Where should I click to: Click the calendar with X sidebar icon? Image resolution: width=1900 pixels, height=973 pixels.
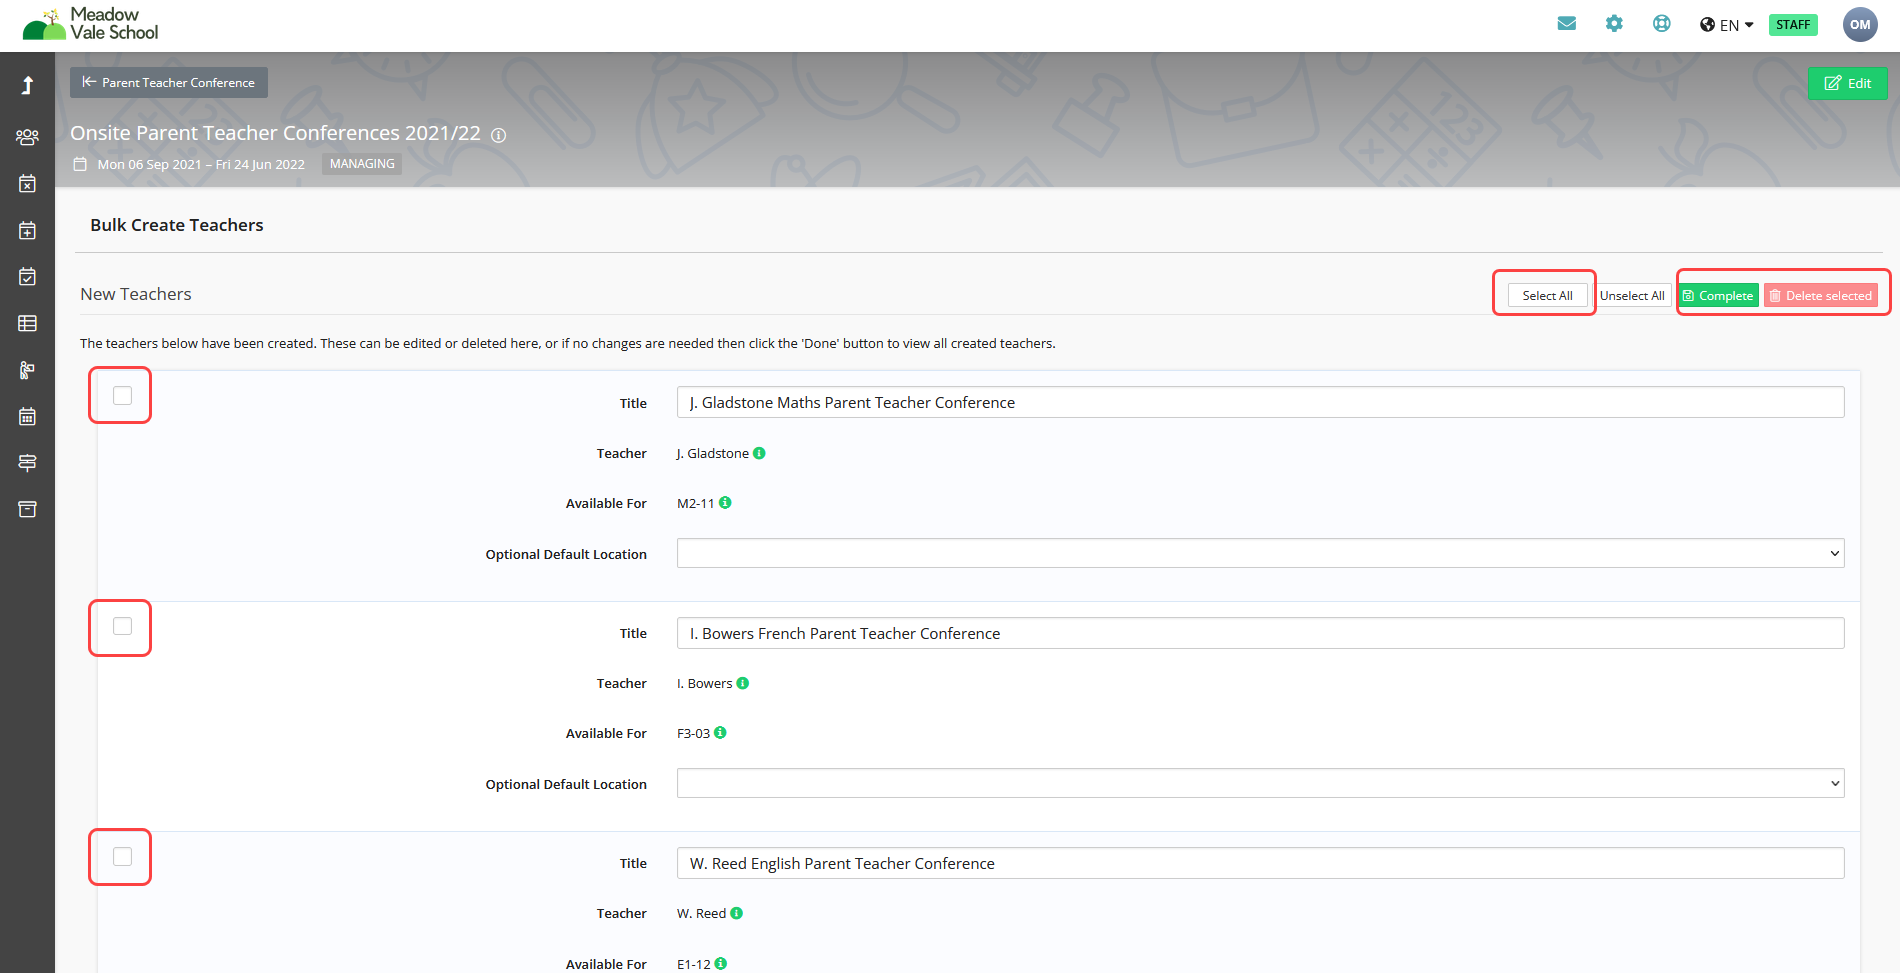[x=27, y=184]
